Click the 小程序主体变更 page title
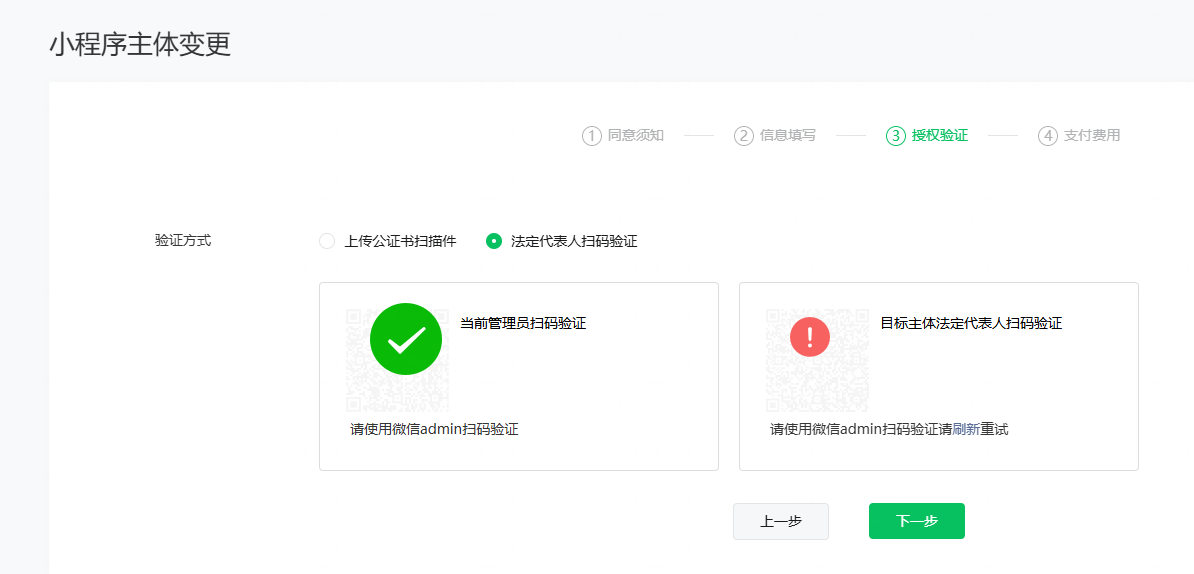 point(140,45)
